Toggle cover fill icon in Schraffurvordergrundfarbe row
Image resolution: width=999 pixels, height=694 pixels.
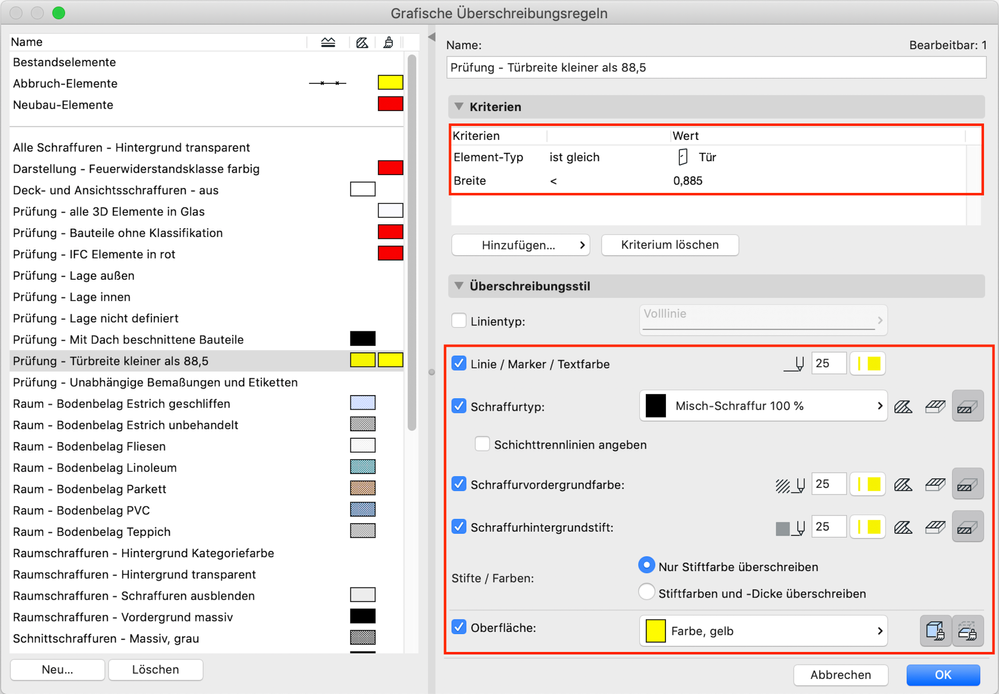coord(935,485)
